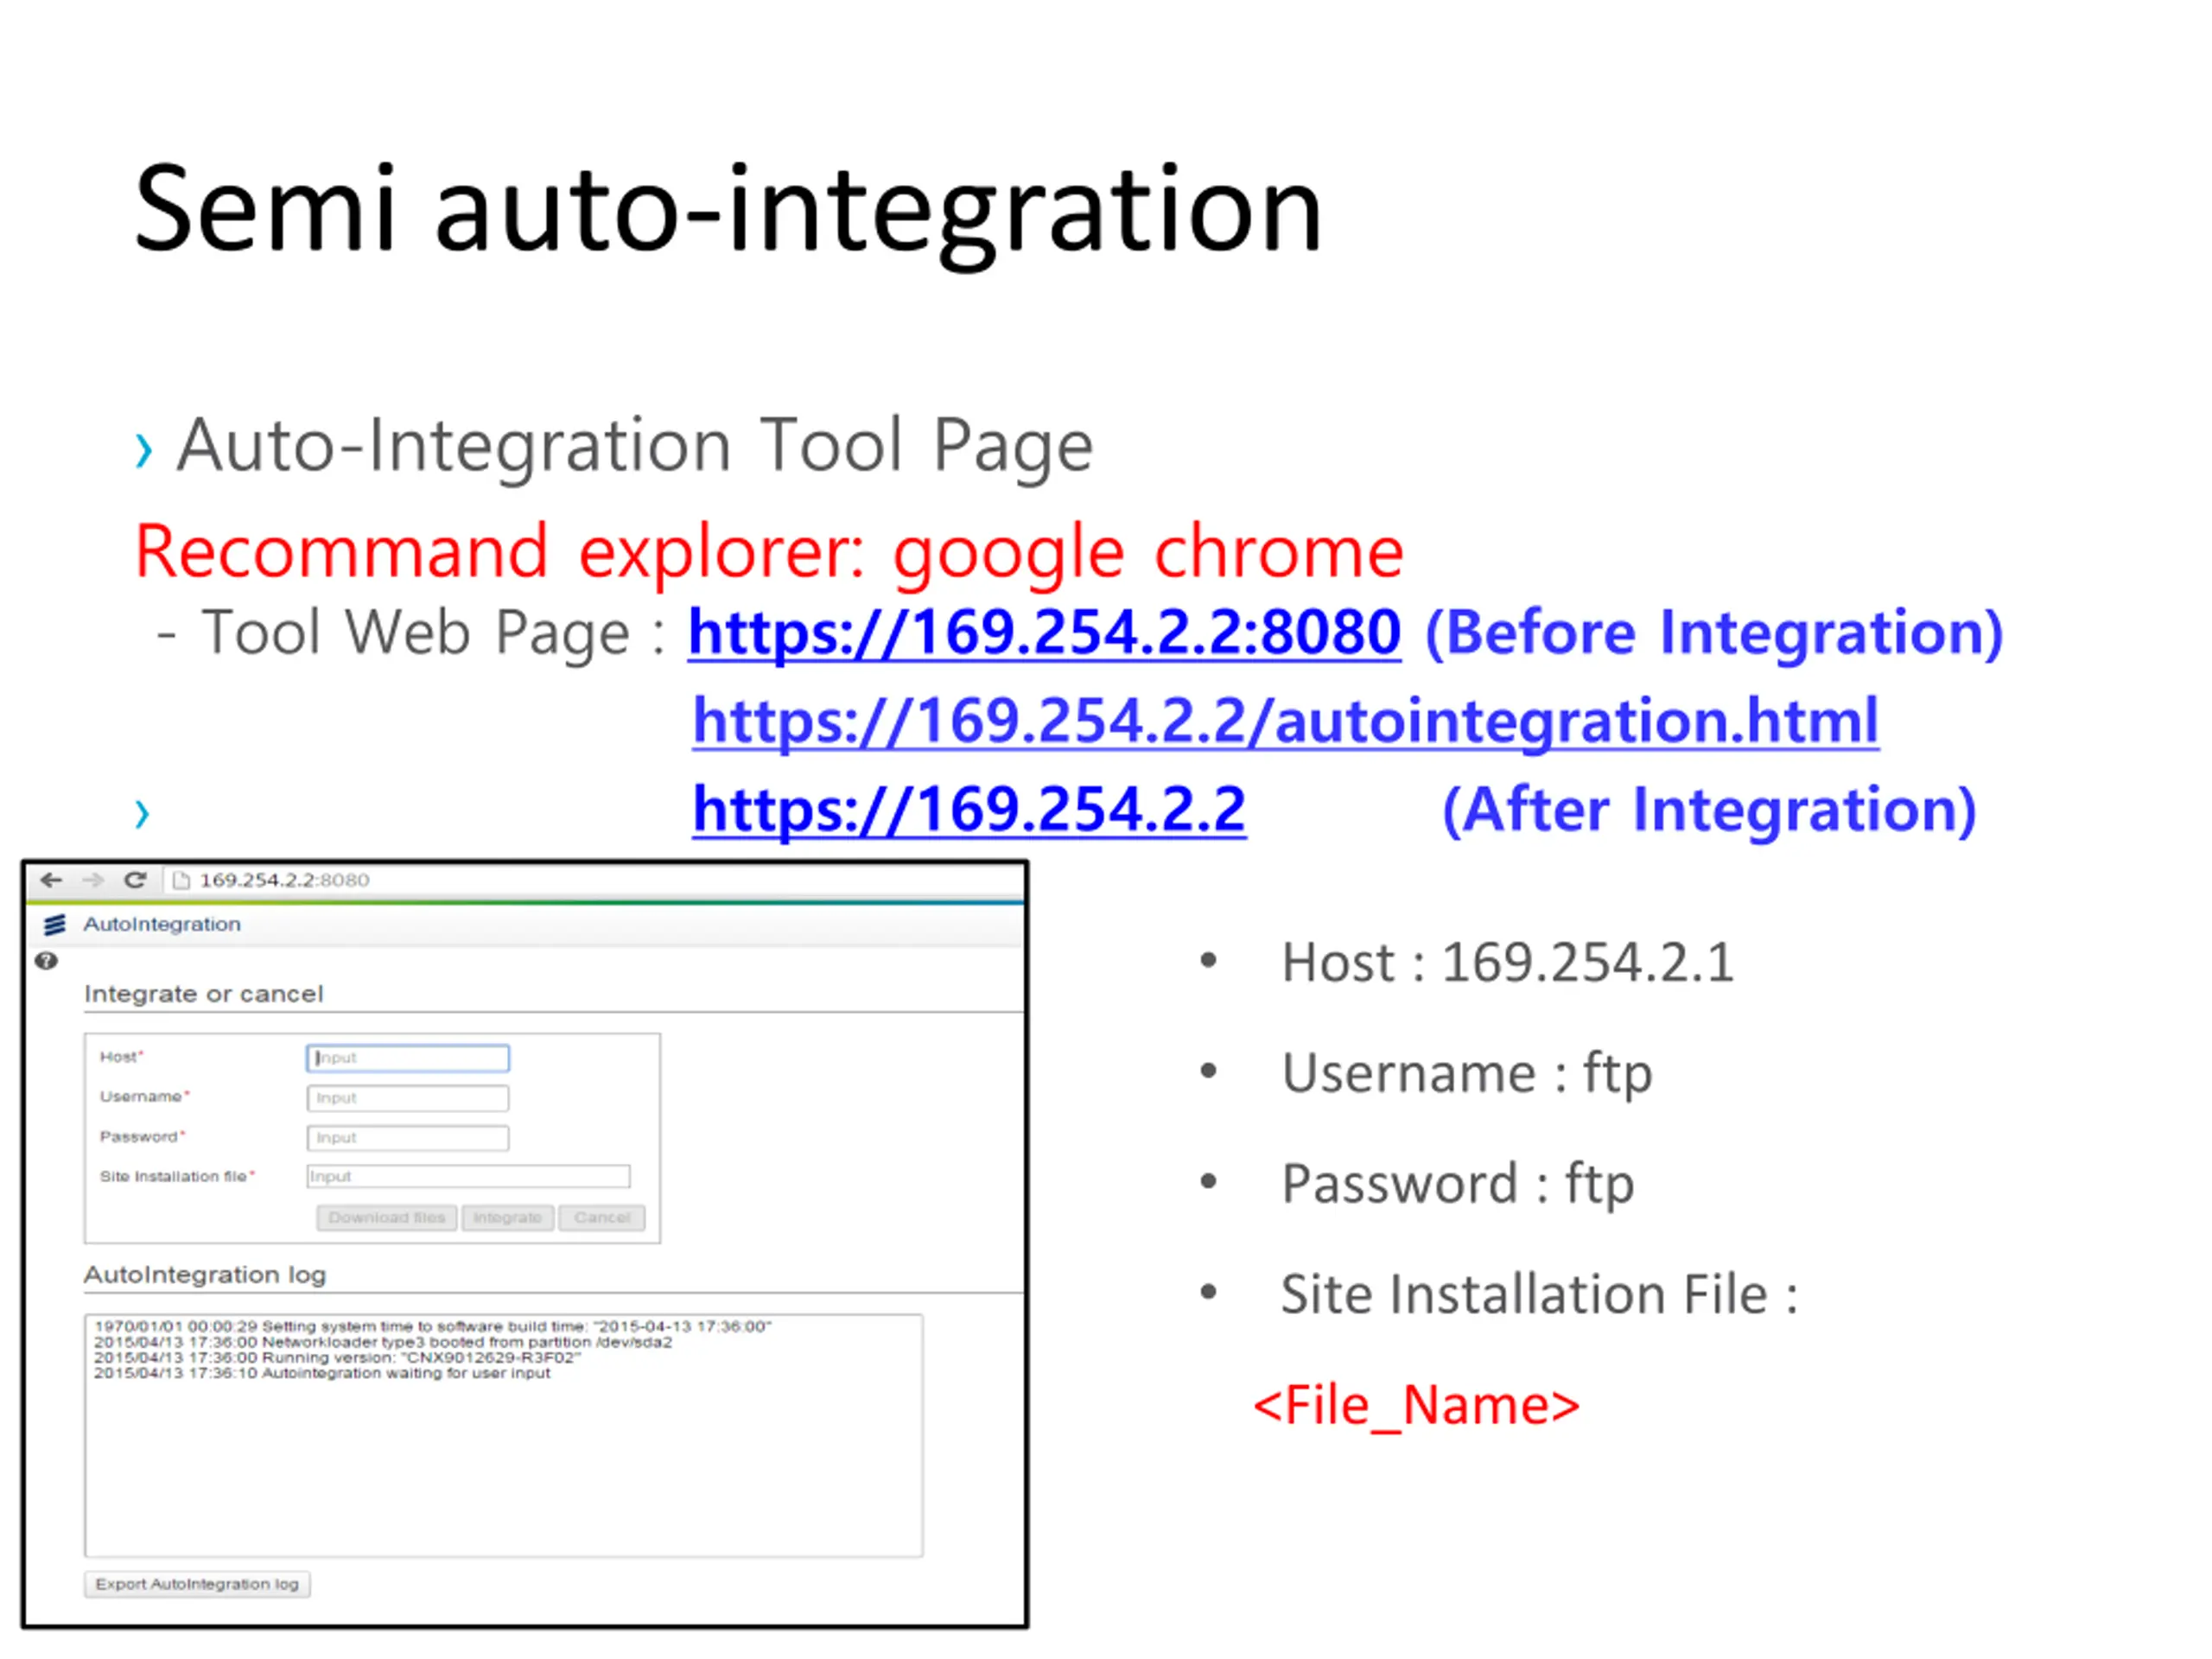Click the Username input field

[x=408, y=1098]
